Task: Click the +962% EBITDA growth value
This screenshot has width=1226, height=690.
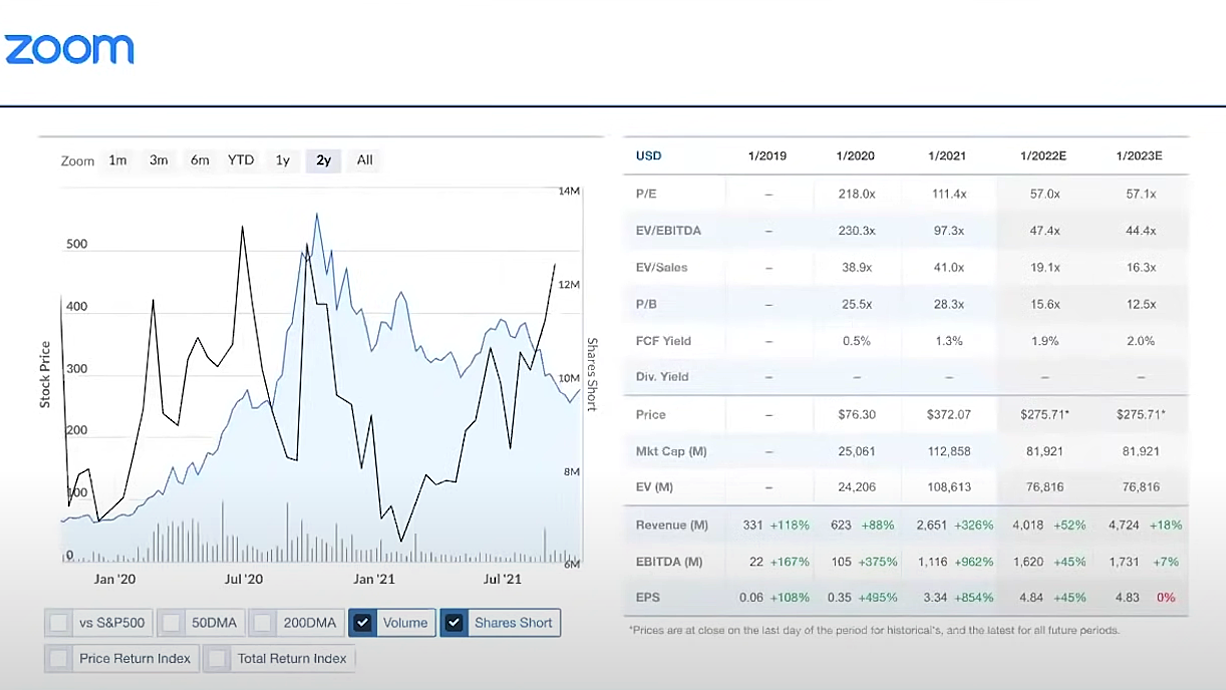Action: 974,562
